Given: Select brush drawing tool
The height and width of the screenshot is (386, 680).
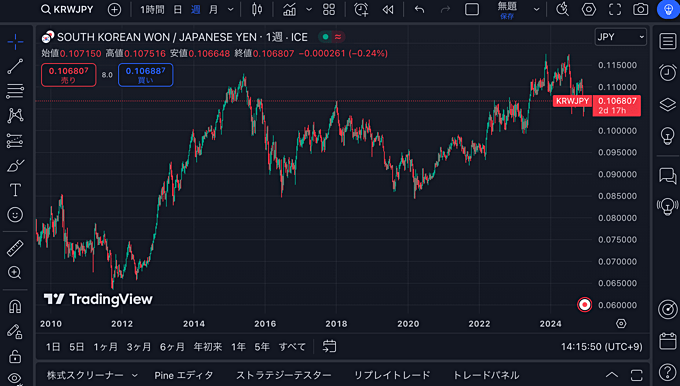Looking at the screenshot, I should (15, 166).
